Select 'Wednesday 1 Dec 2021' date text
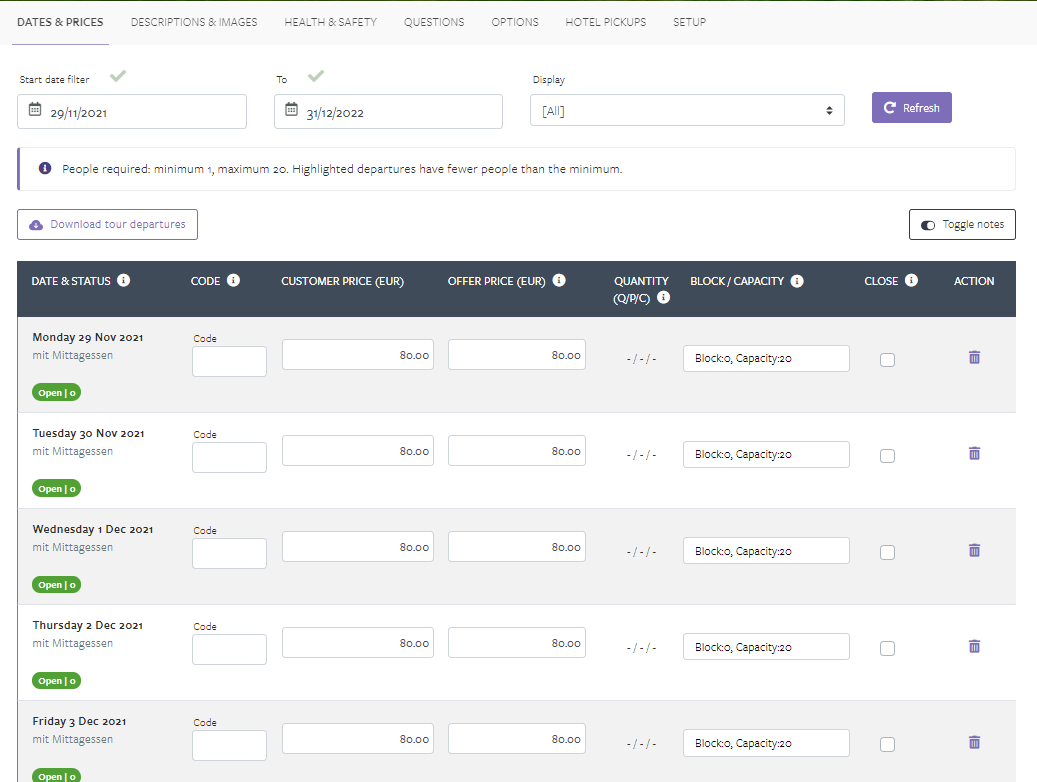This screenshot has height=782, width=1037. pos(93,529)
